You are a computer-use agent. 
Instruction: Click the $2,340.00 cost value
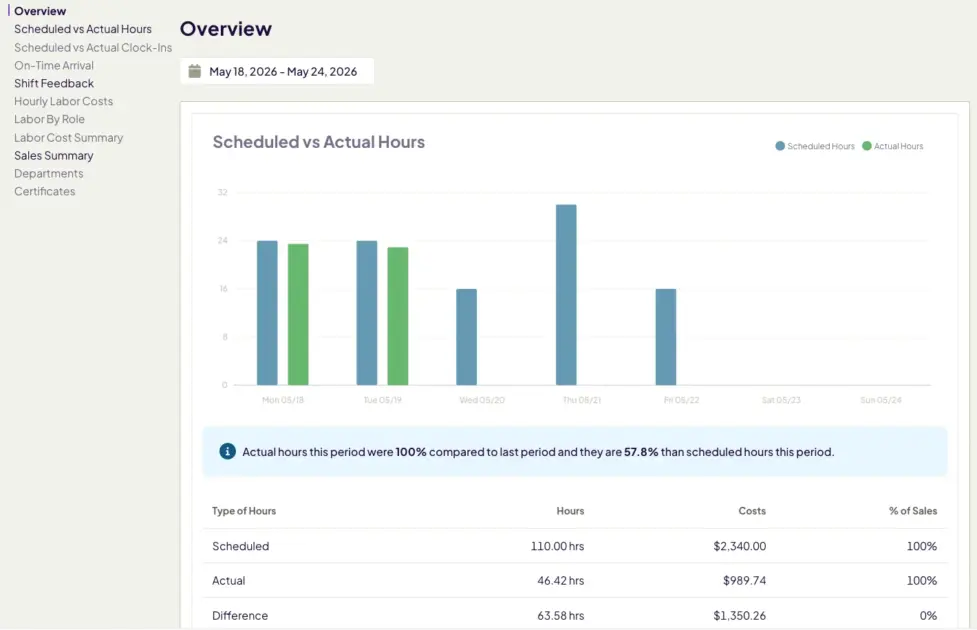coord(740,546)
